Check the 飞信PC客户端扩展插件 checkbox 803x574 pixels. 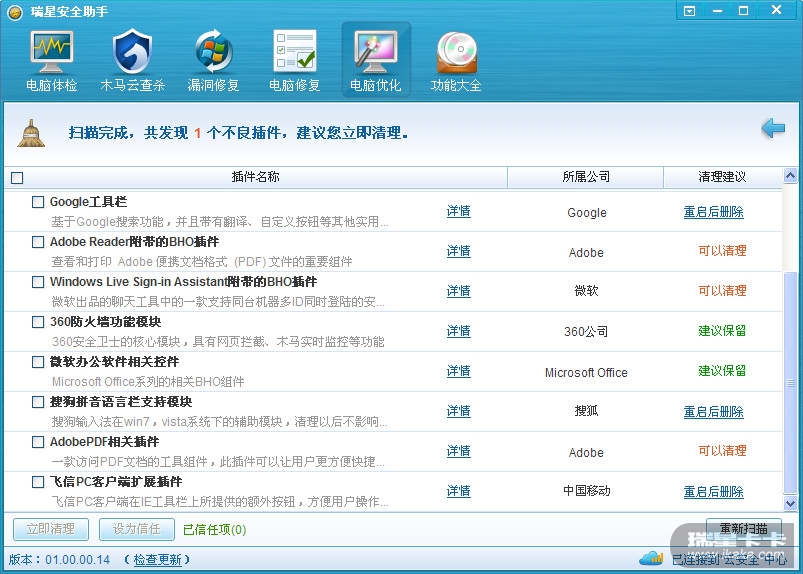(38, 481)
